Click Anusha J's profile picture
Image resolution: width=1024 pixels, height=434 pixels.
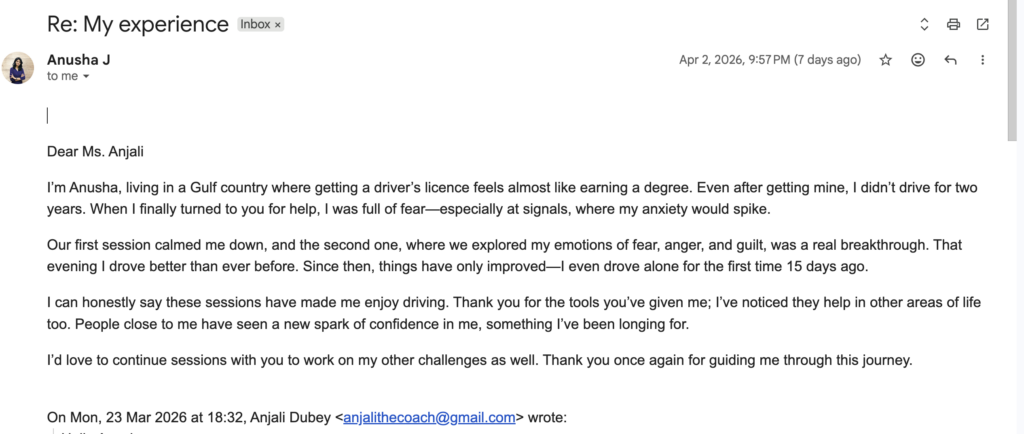point(18,68)
